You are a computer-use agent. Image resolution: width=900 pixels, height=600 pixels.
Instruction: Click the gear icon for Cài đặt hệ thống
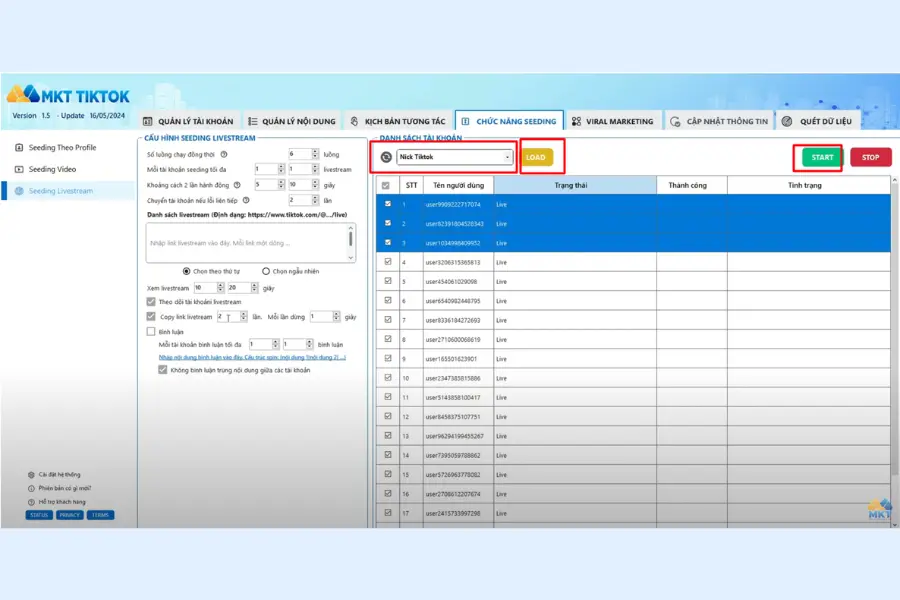click(x=31, y=475)
